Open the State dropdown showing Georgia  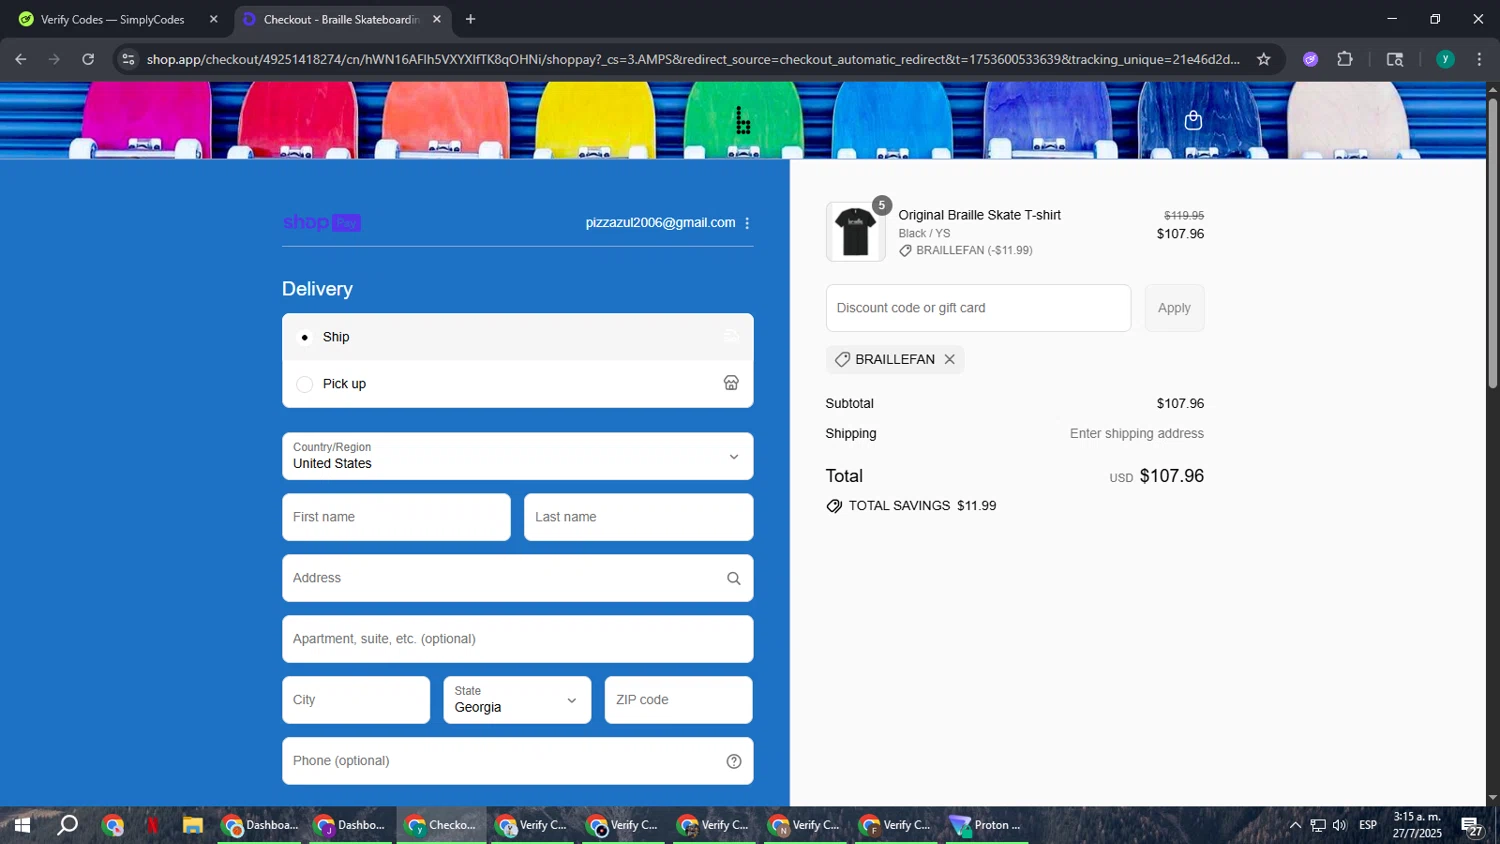517,700
